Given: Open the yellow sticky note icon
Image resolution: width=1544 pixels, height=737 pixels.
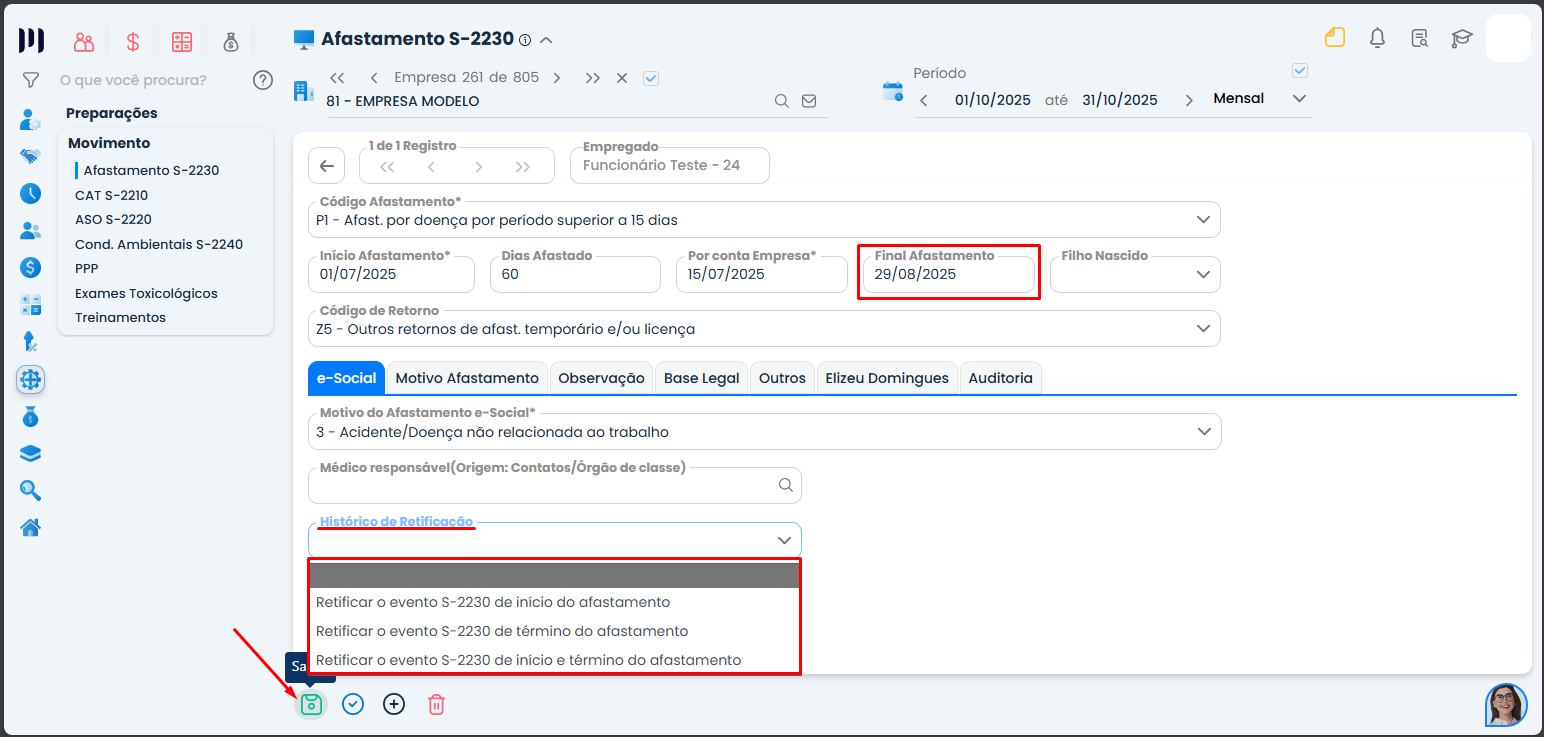Looking at the screenshot, I should (x=1335, y=38).
